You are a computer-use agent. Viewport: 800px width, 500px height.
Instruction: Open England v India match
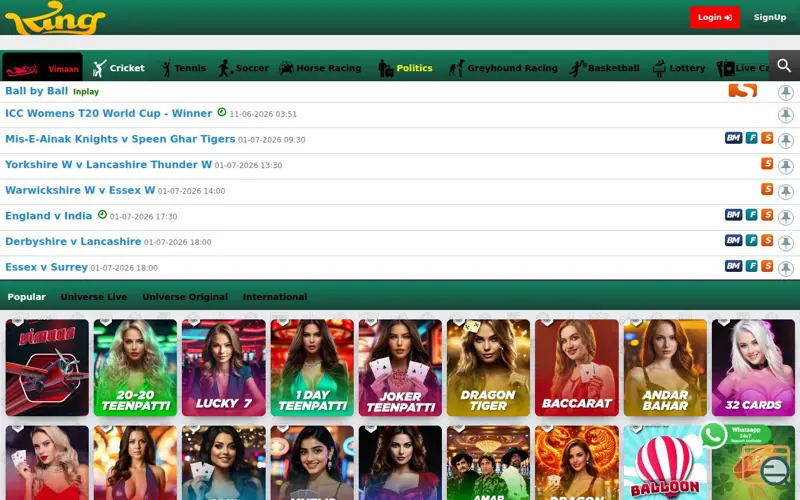pyautogui.click(x=48, y=215)
